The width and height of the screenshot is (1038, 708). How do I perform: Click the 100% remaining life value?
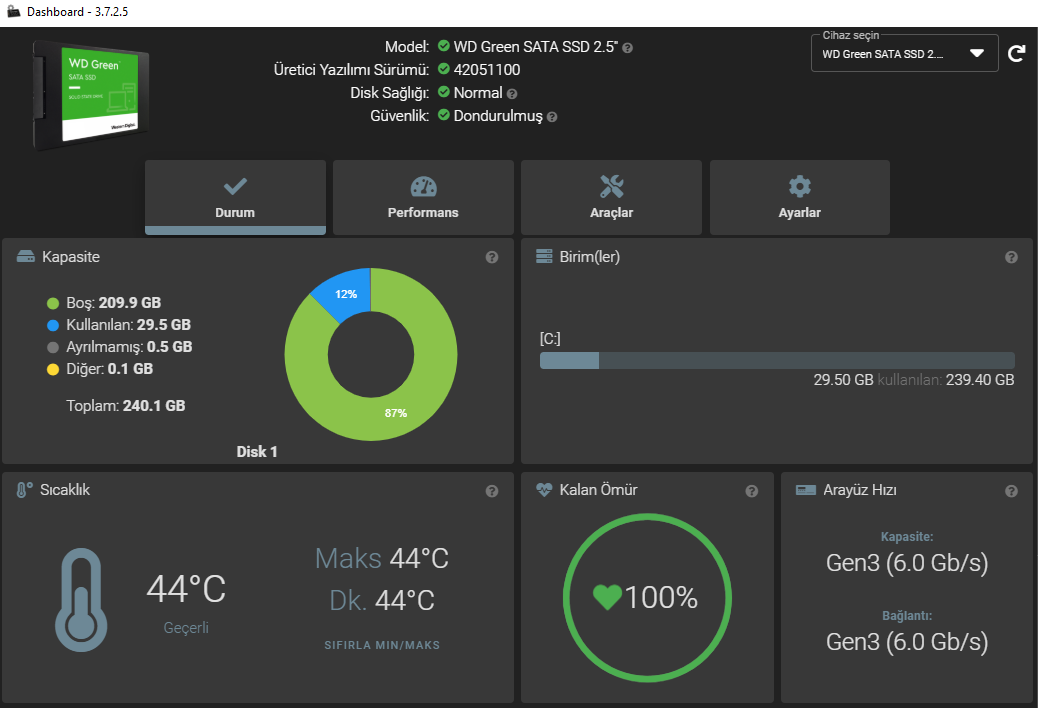(661, 597)
